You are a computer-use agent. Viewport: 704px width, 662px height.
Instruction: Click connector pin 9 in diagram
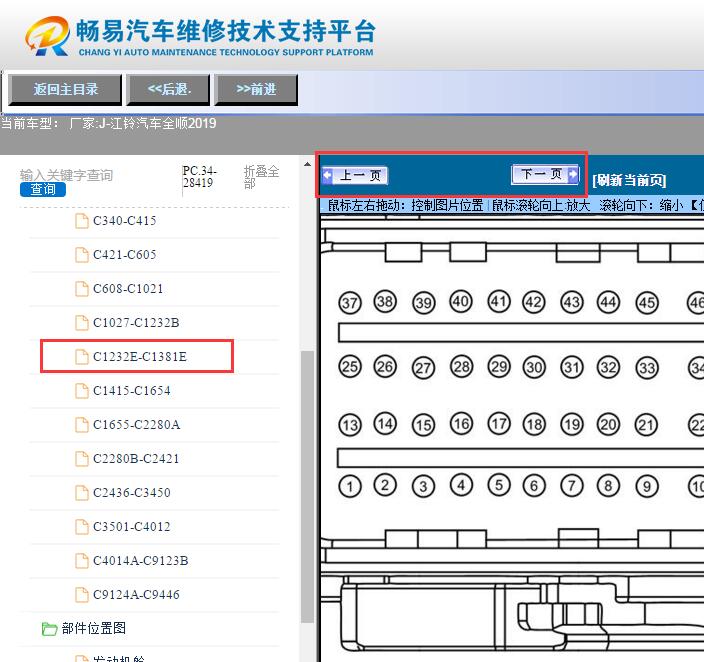[x=647, y=487]
